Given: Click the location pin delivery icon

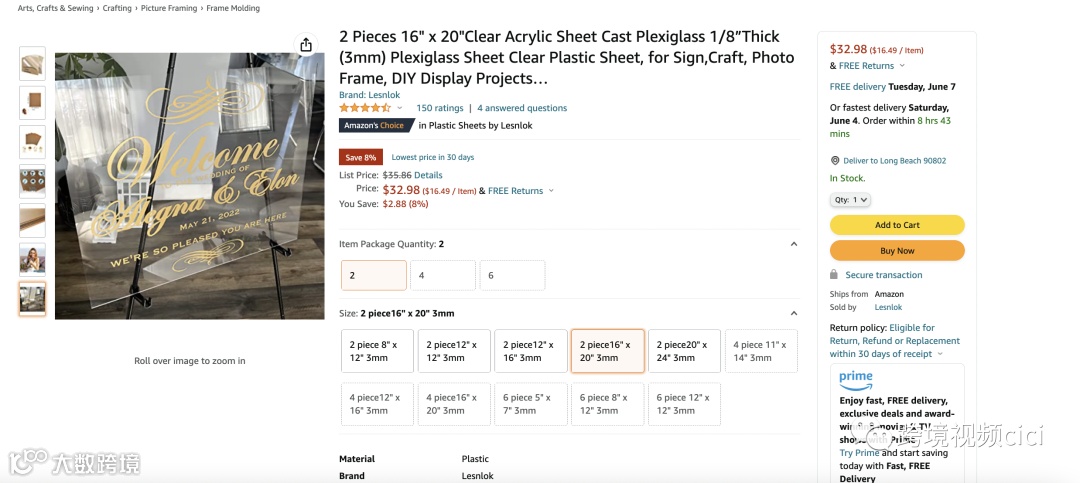Looking at the screenshot, I should tap(835, 161).
